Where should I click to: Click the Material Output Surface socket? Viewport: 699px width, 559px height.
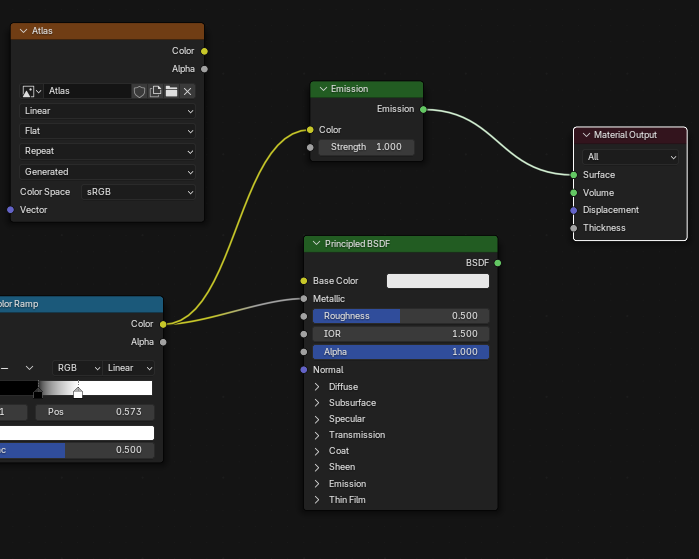coord(574,175)
